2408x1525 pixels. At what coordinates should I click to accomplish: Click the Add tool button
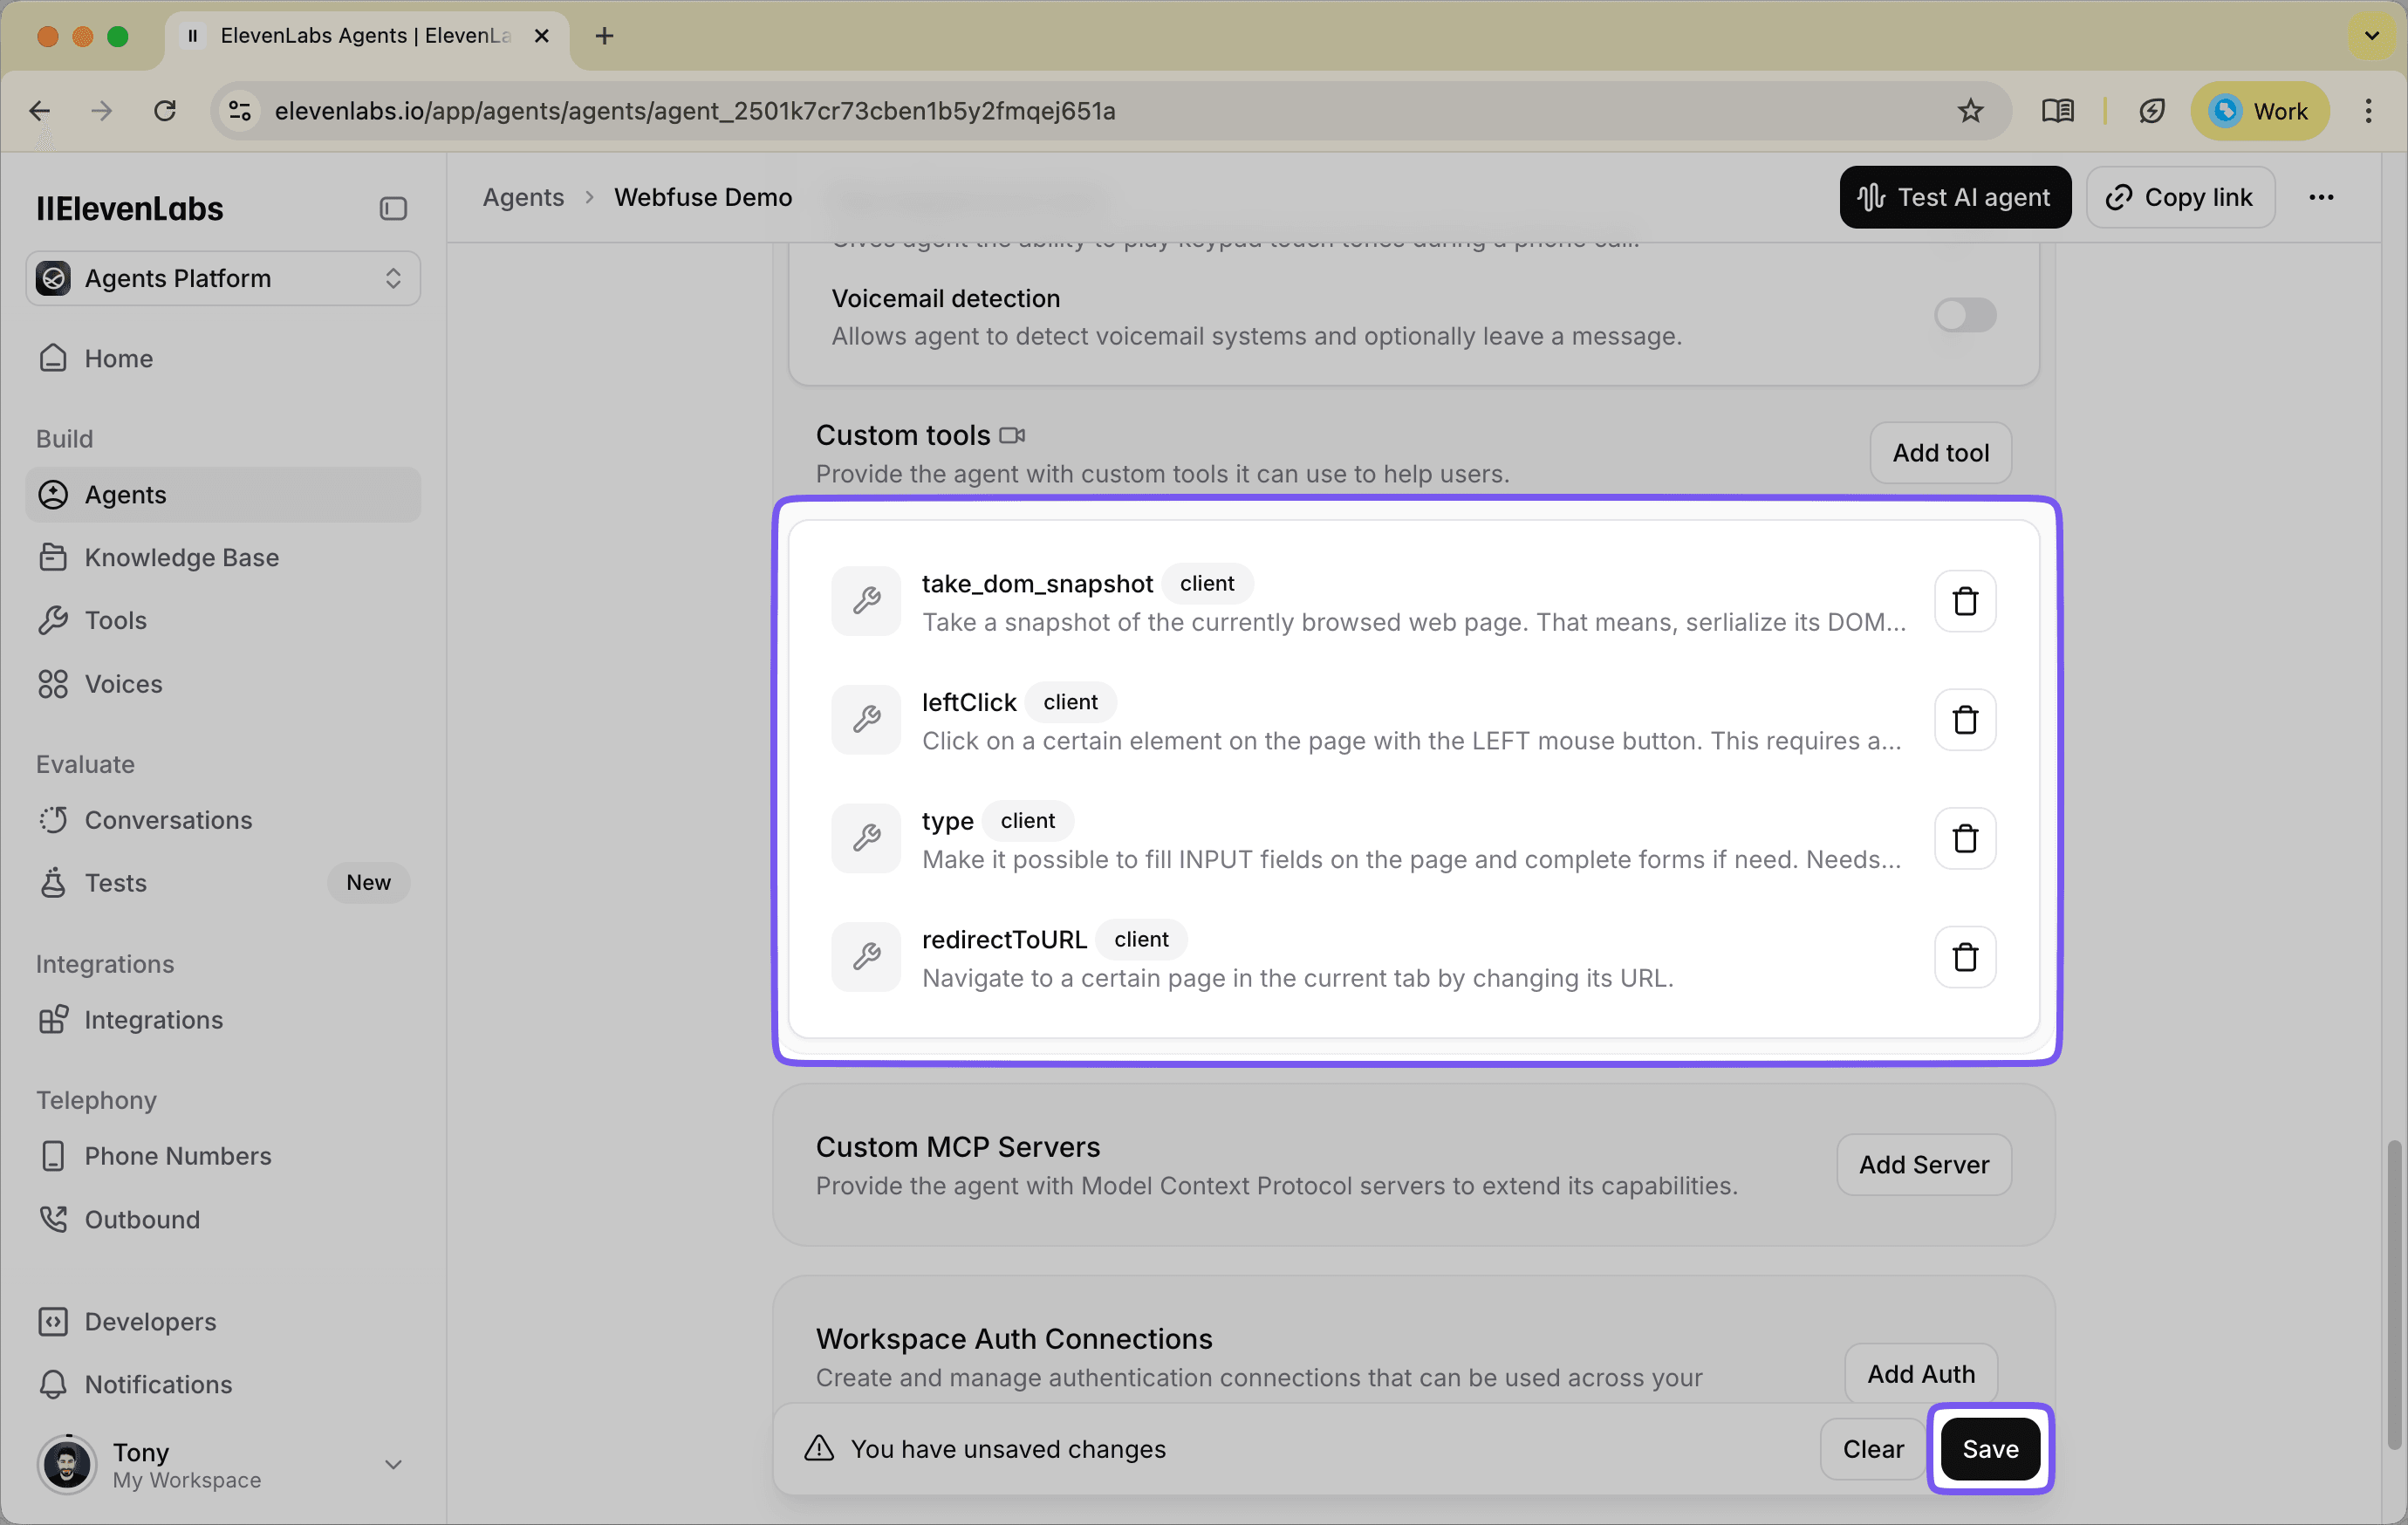point(1940,453)
